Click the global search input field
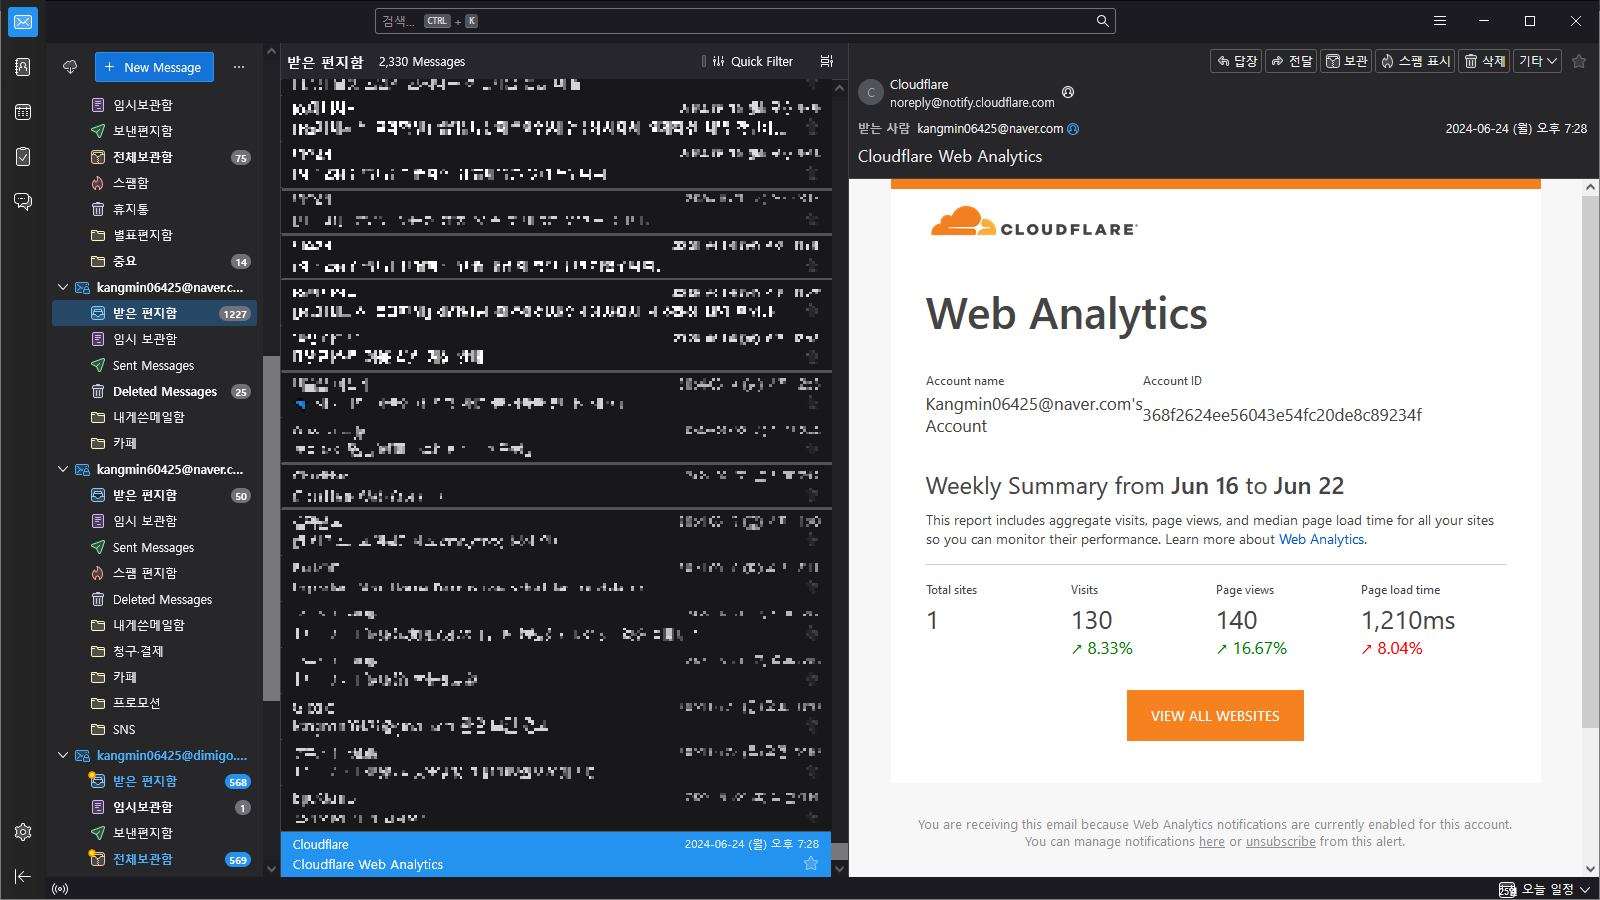The width and height of the screenshot is (1600, 900). (745, 21)
